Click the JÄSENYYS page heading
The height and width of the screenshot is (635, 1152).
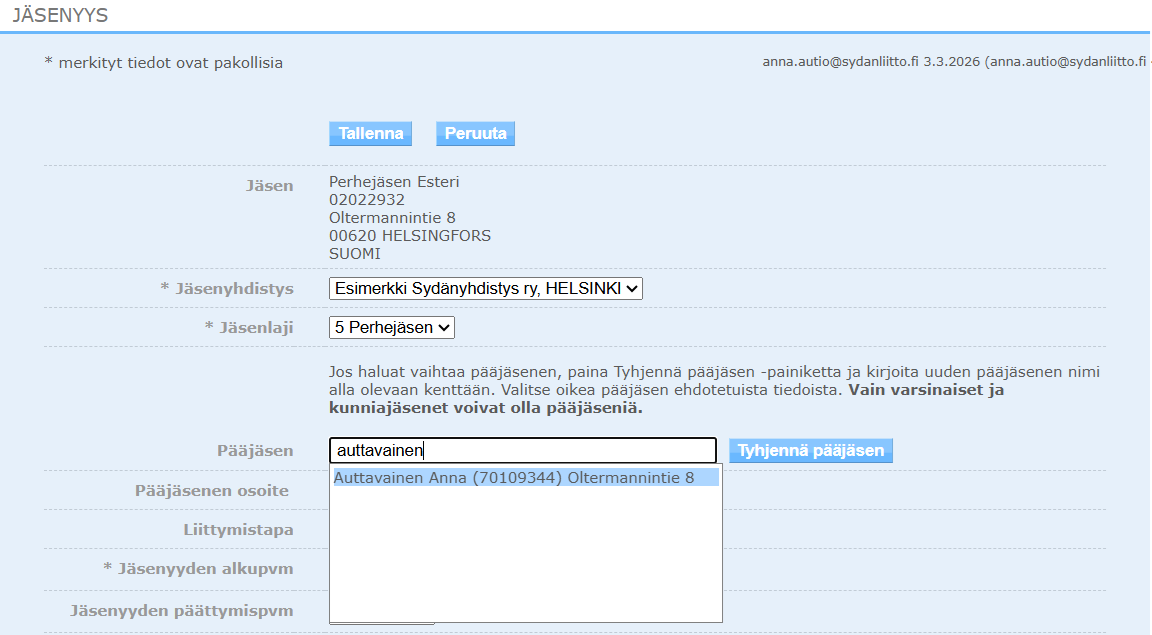[x=60, y=15]
